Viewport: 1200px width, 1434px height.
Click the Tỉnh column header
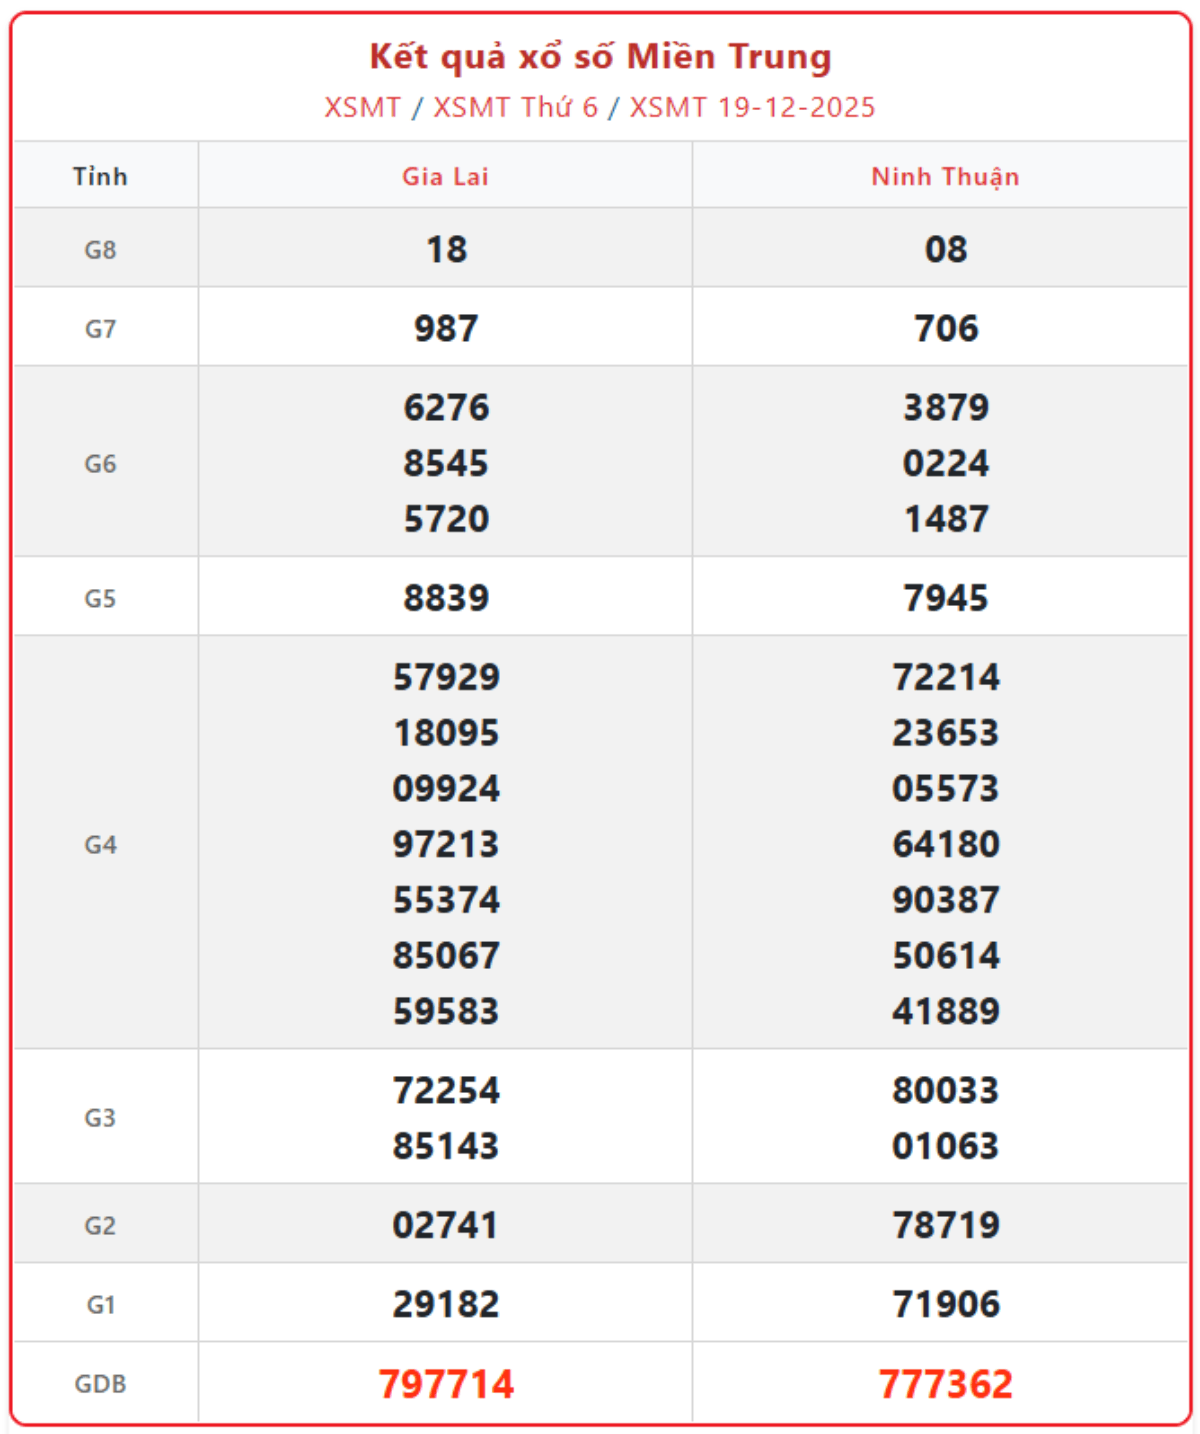(100, 177)
